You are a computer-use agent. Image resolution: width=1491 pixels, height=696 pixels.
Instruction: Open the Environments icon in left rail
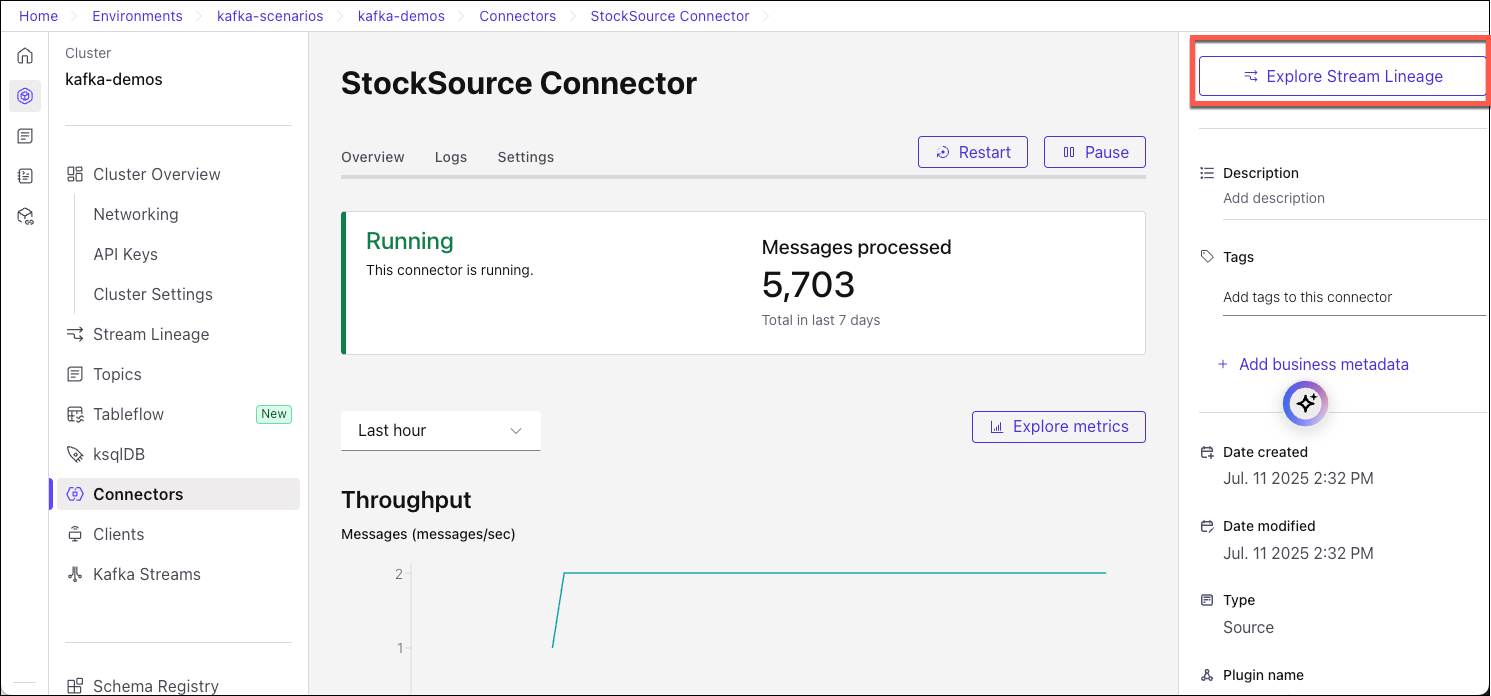tap(25, 96)
